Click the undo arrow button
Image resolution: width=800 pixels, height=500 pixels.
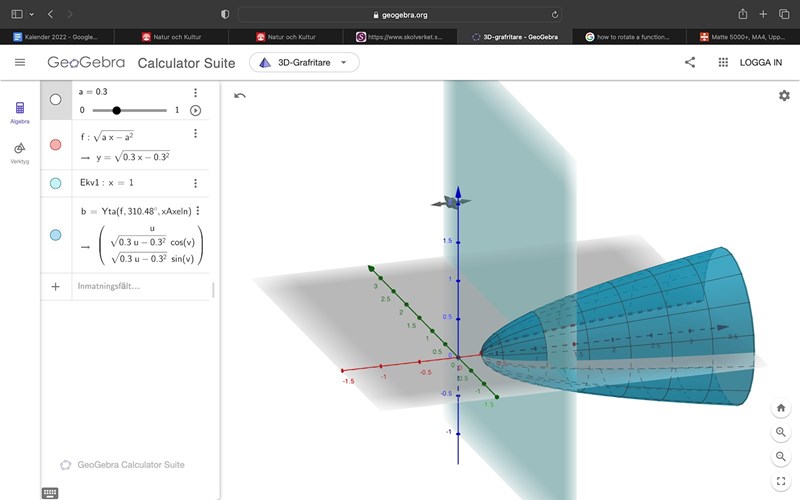point(240,96)
